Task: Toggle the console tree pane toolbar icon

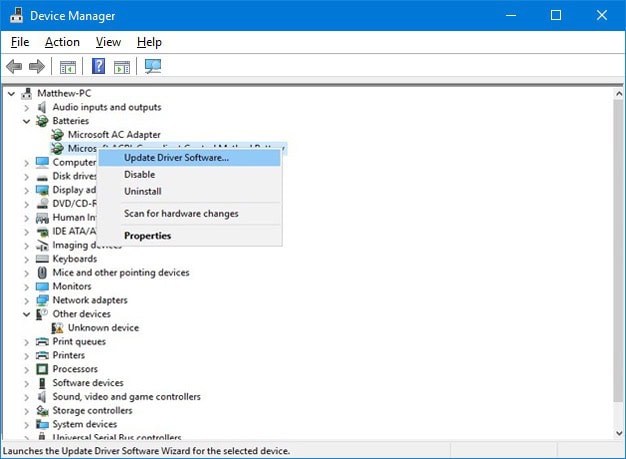Action: tap(67, 67)
